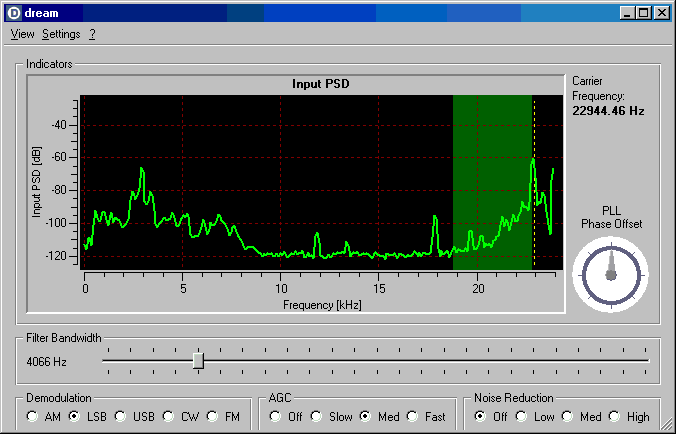676x434 pixels.
Task: Click the window resize grip corner
Action: [x=668, y=426]
